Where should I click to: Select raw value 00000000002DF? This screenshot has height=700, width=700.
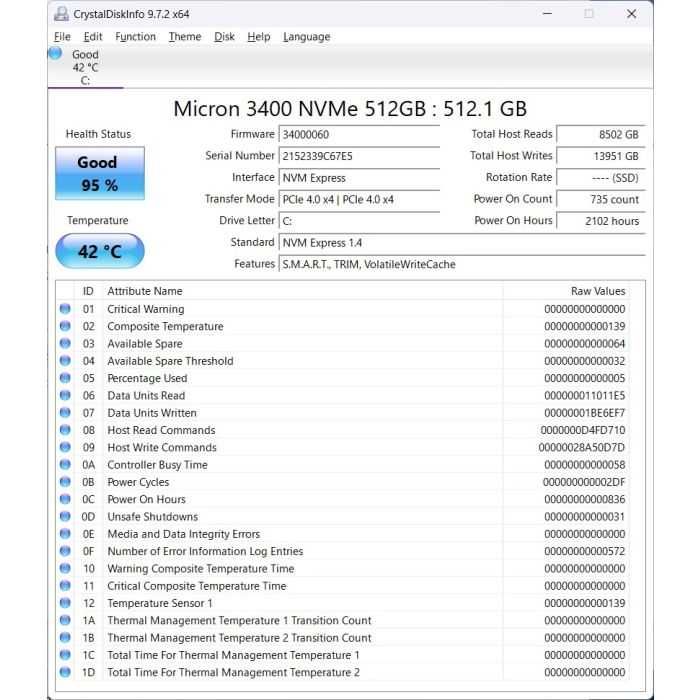coord(584,482)
